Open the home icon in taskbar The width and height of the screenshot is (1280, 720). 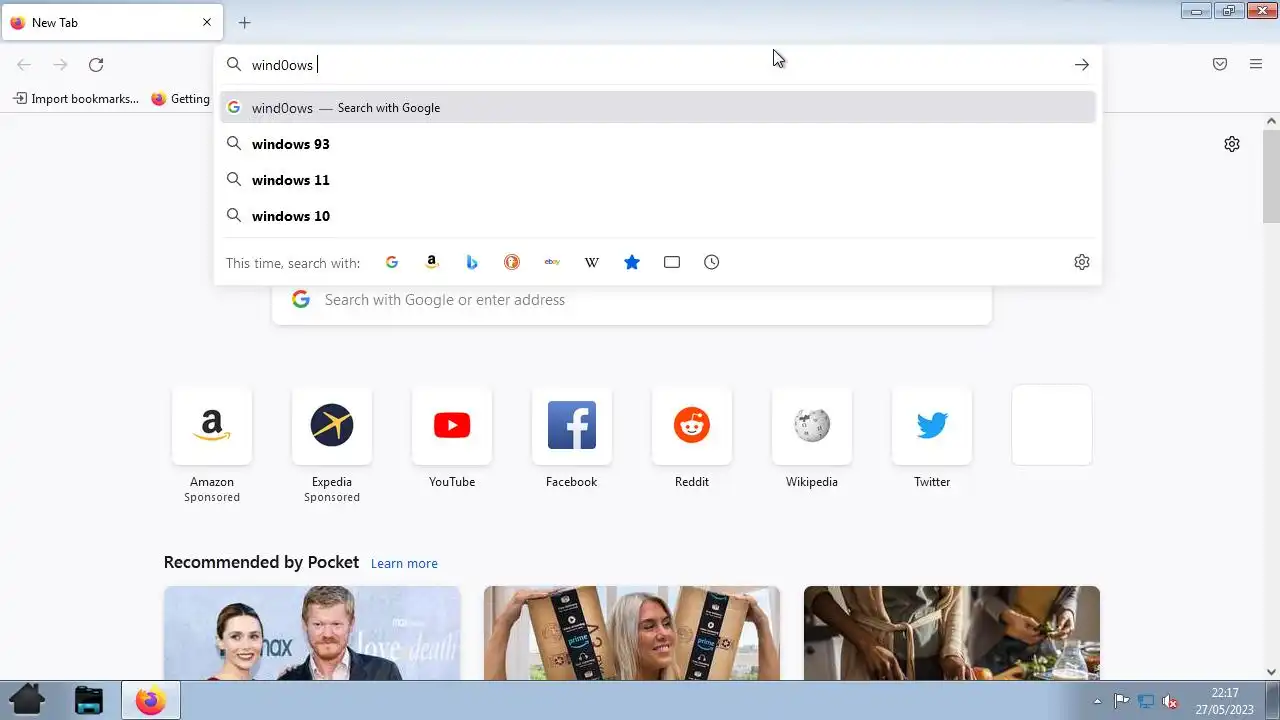pyautogui.click(x=27, y=700)
